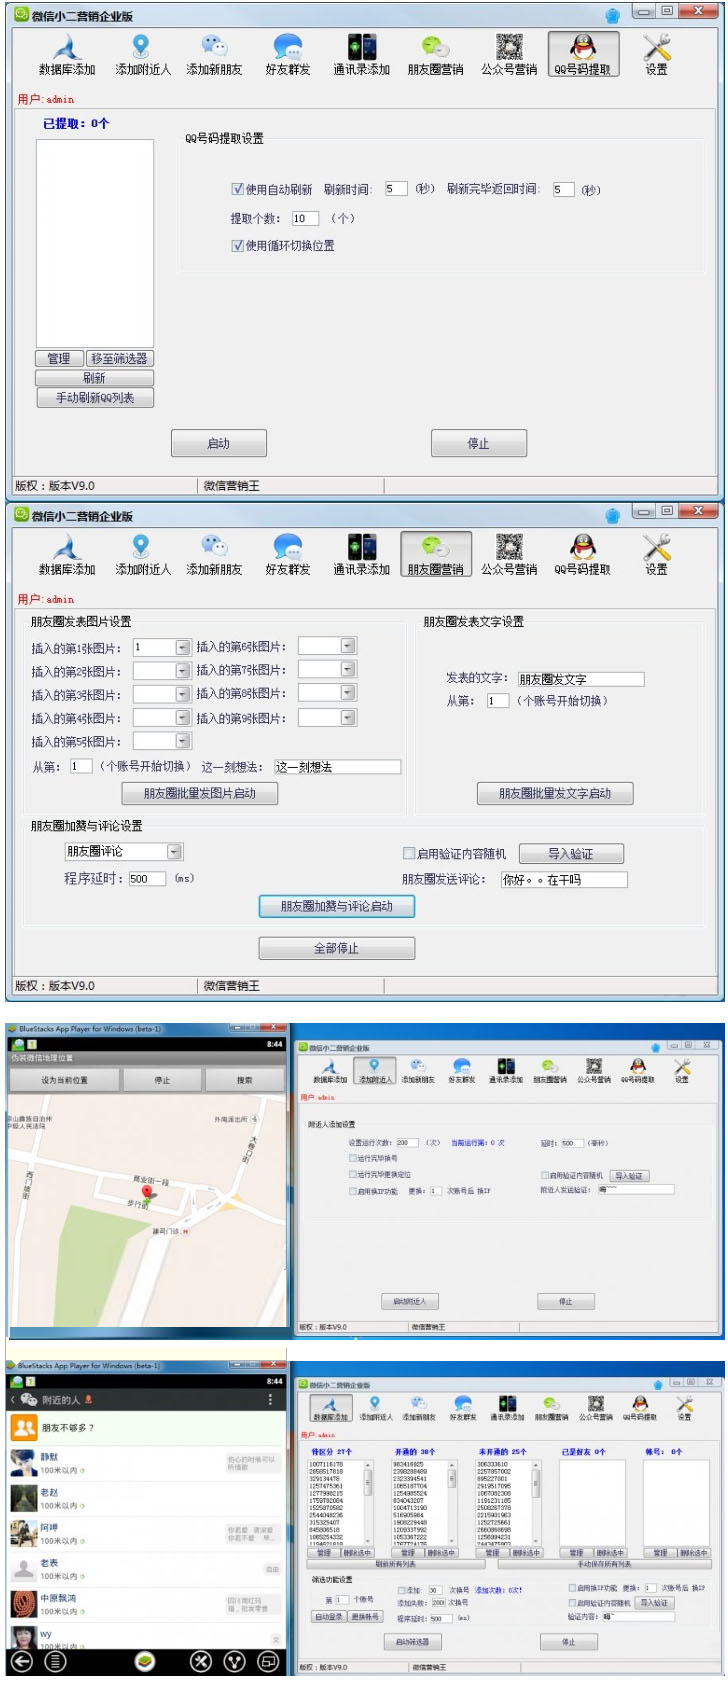Open 公众号营销 in the QQ号码提取 settings window

click(509, 54)
